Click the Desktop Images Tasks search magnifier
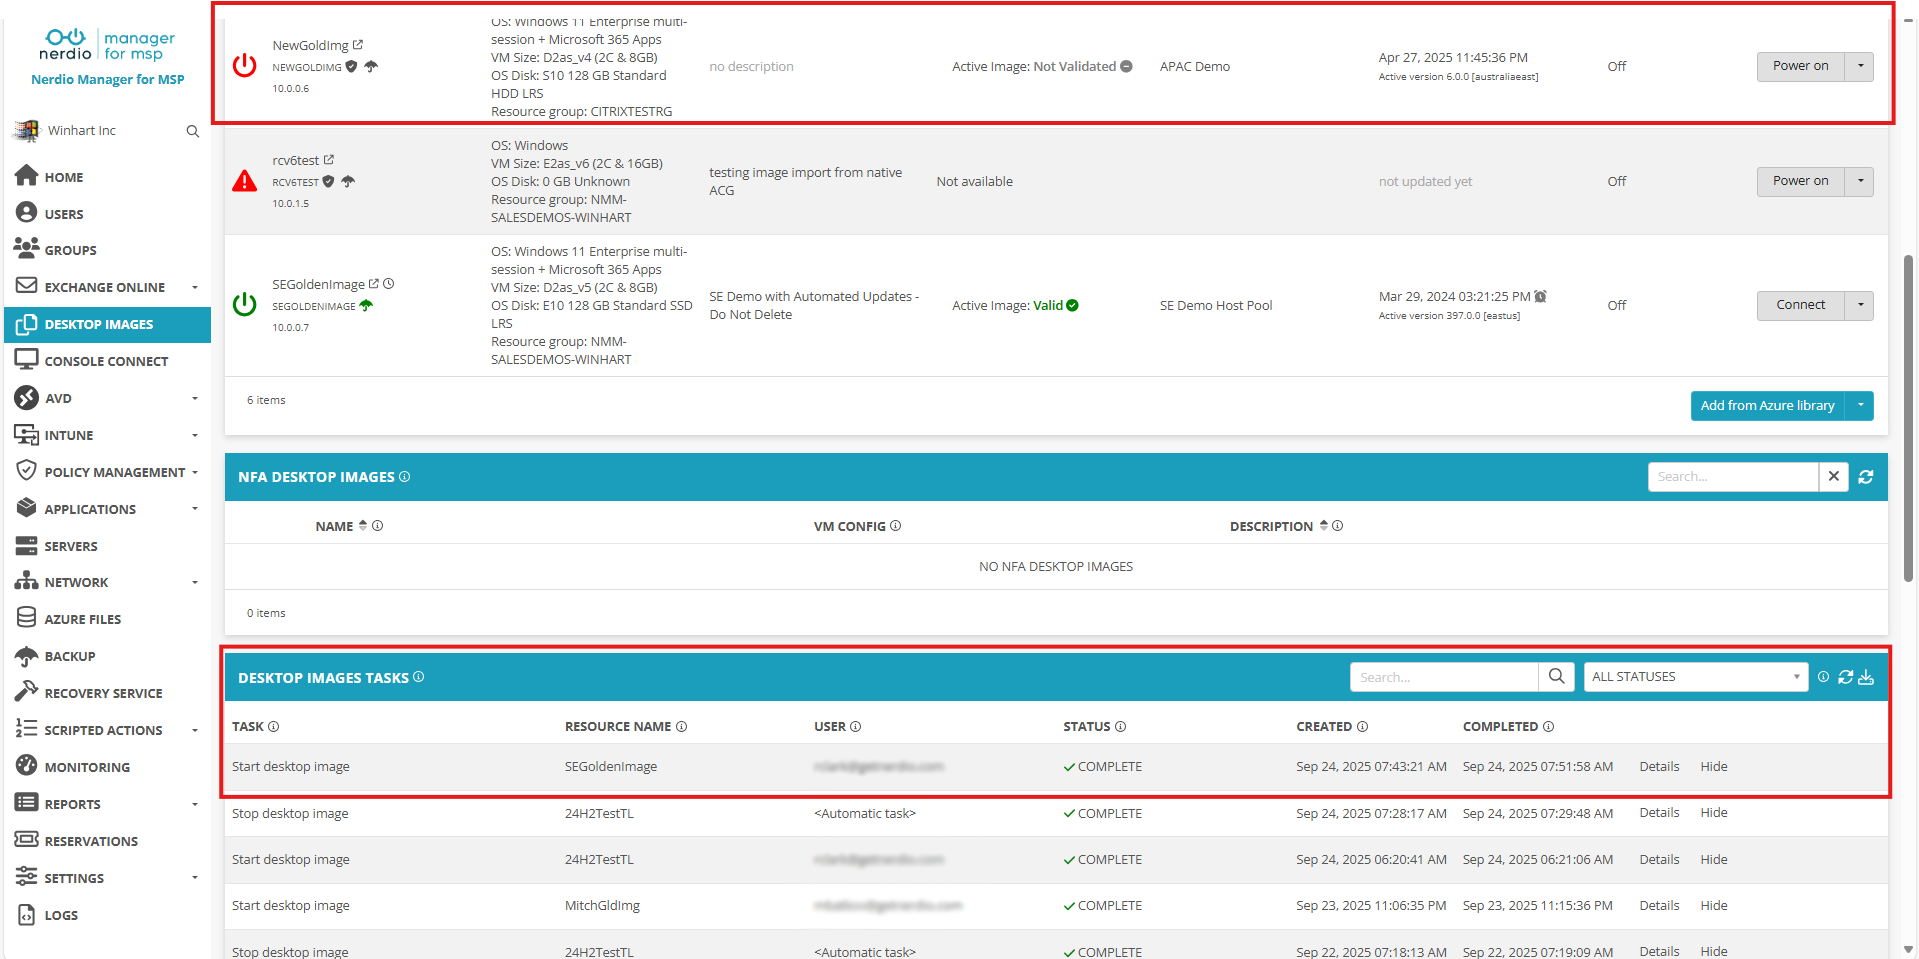 click(1556, 677)
